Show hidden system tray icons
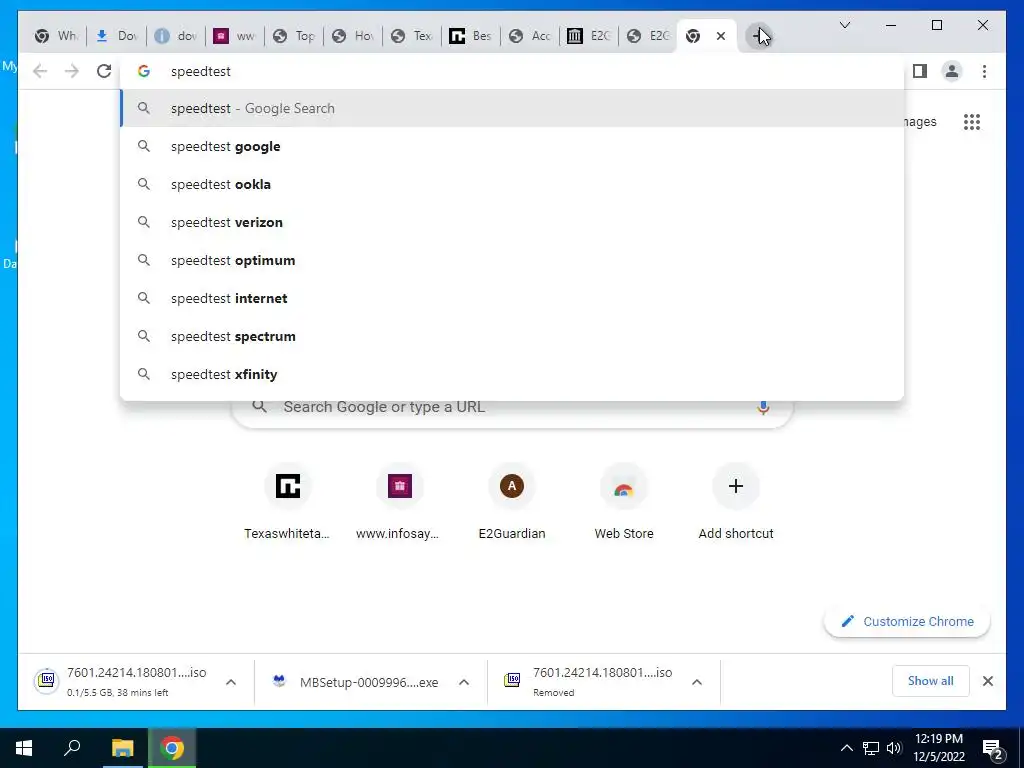Image resolution: width=1024 pixels, height=768 pixels. pyautogui.click(x=846, y=748)
